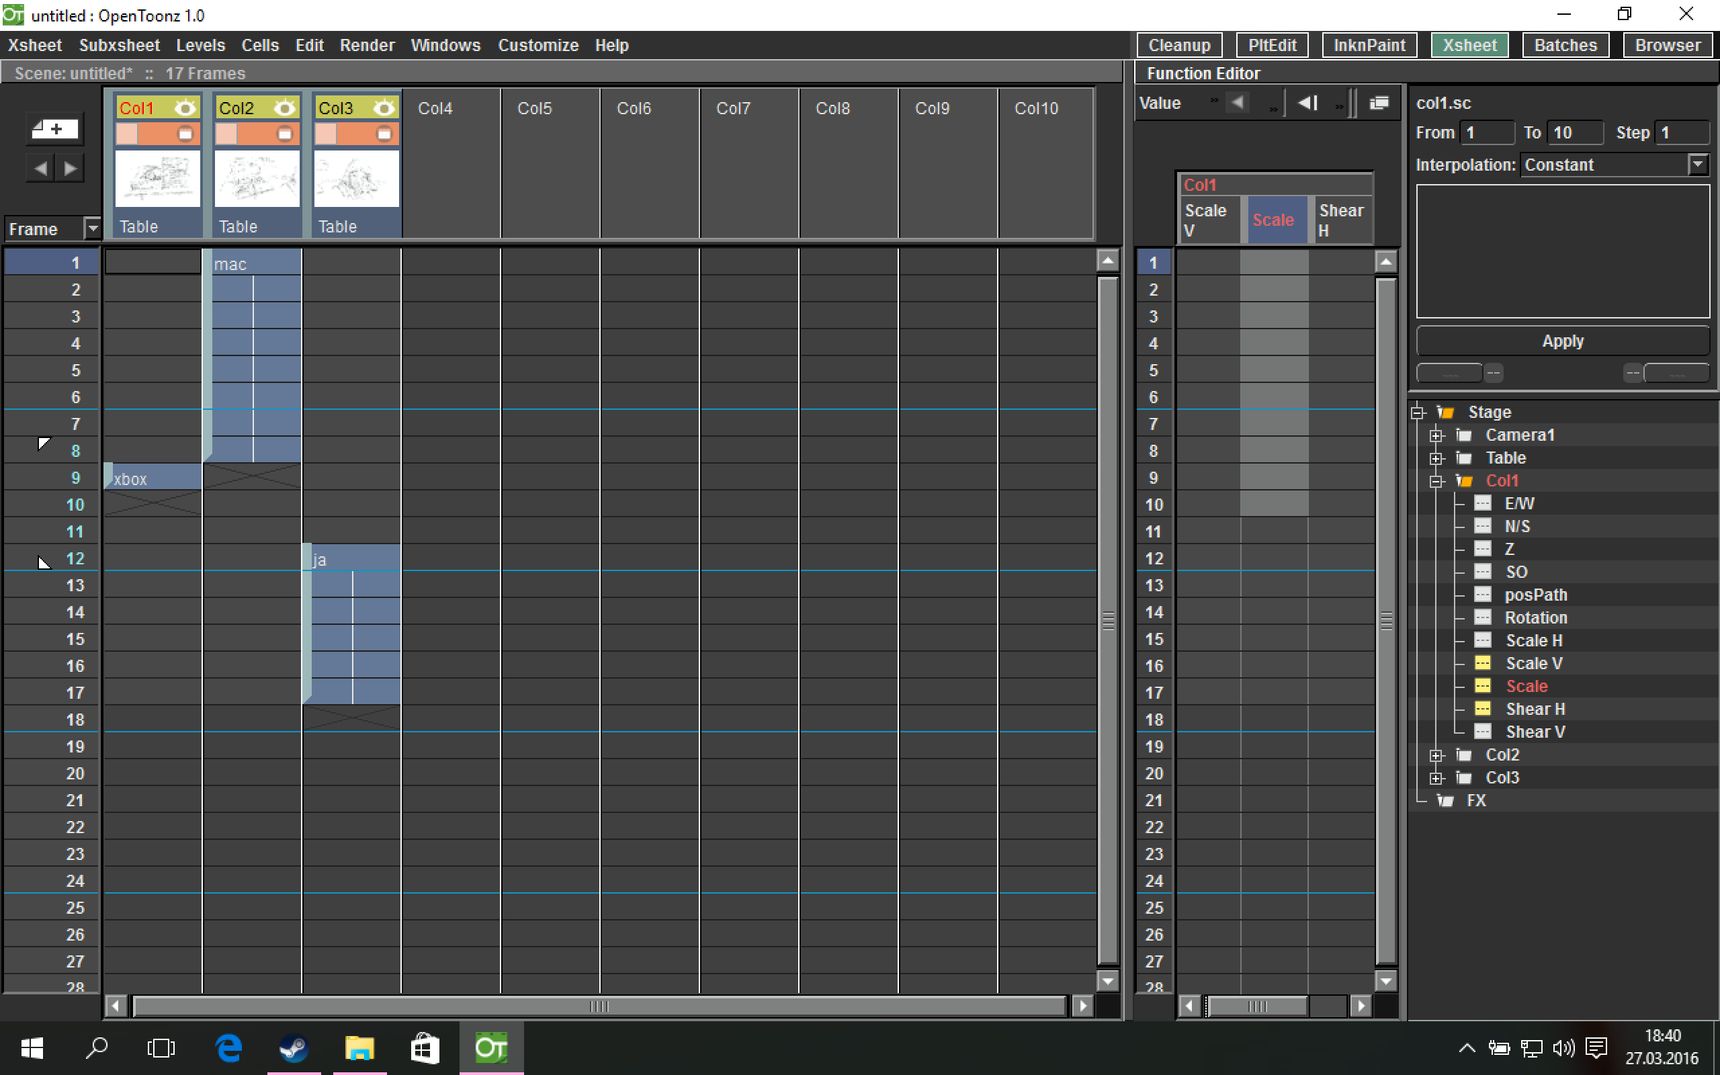Switch to the InknPaint room
1720x1075 pixels.
[x=1369, y=45]
